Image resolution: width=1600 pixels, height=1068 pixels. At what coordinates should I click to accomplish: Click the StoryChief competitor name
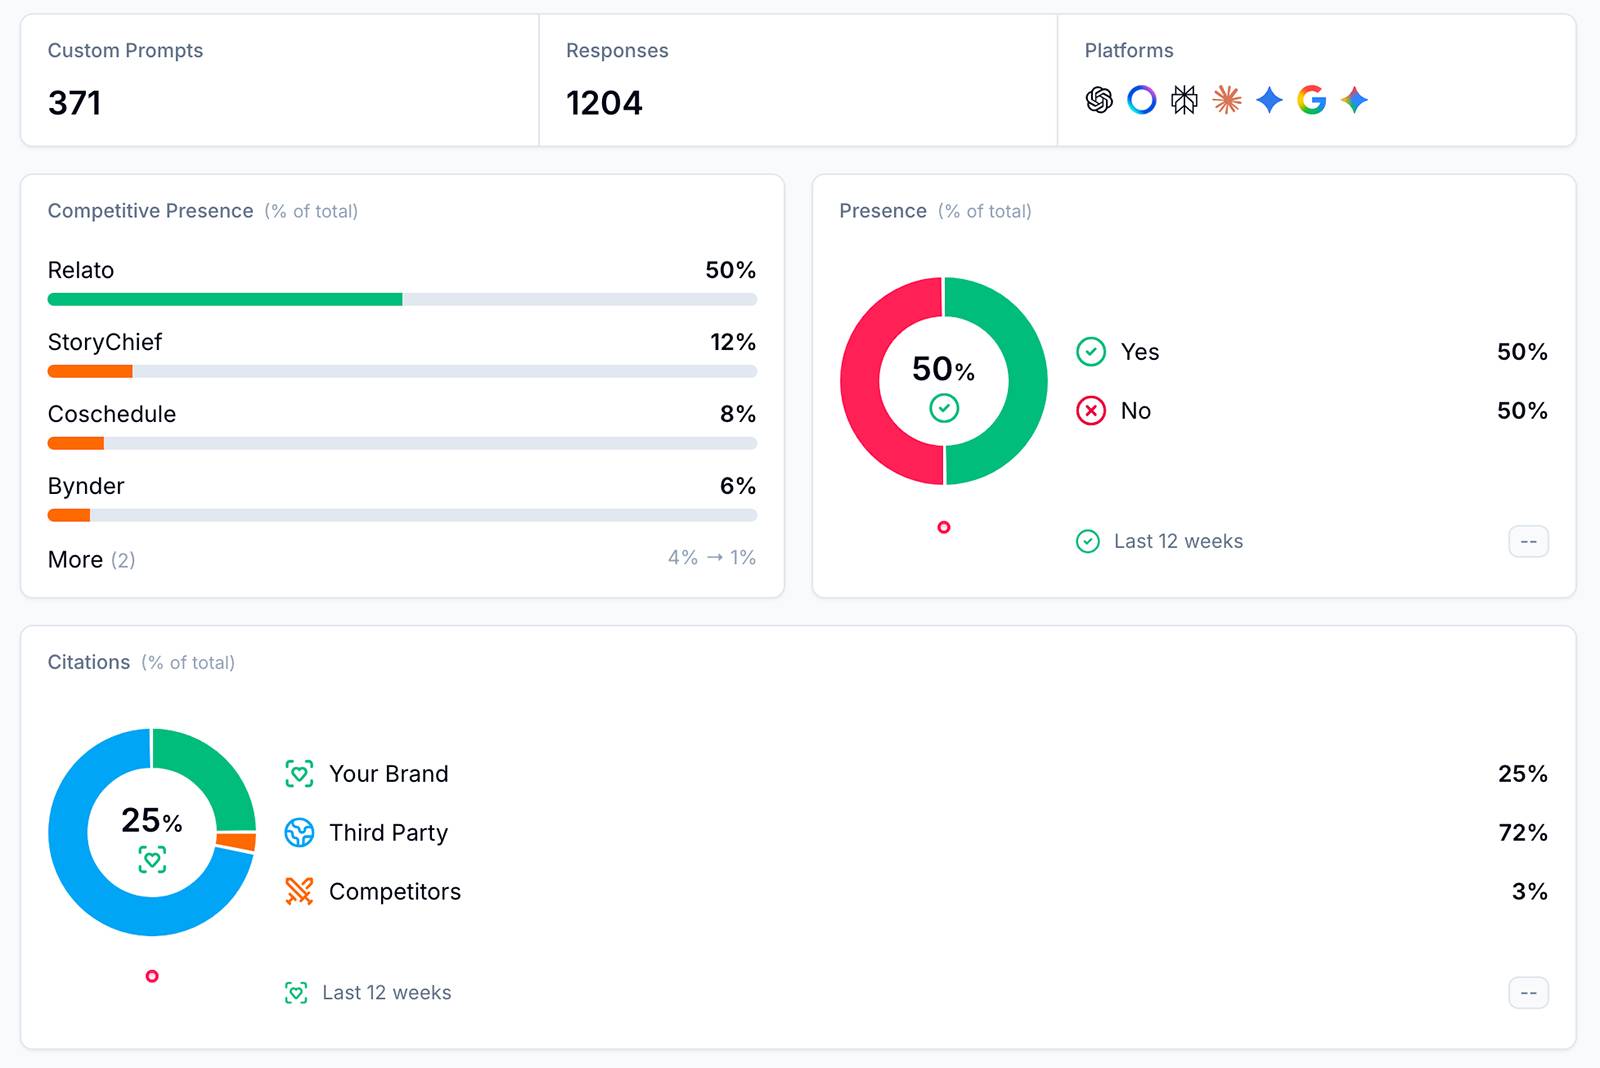(x=105, y=342)
